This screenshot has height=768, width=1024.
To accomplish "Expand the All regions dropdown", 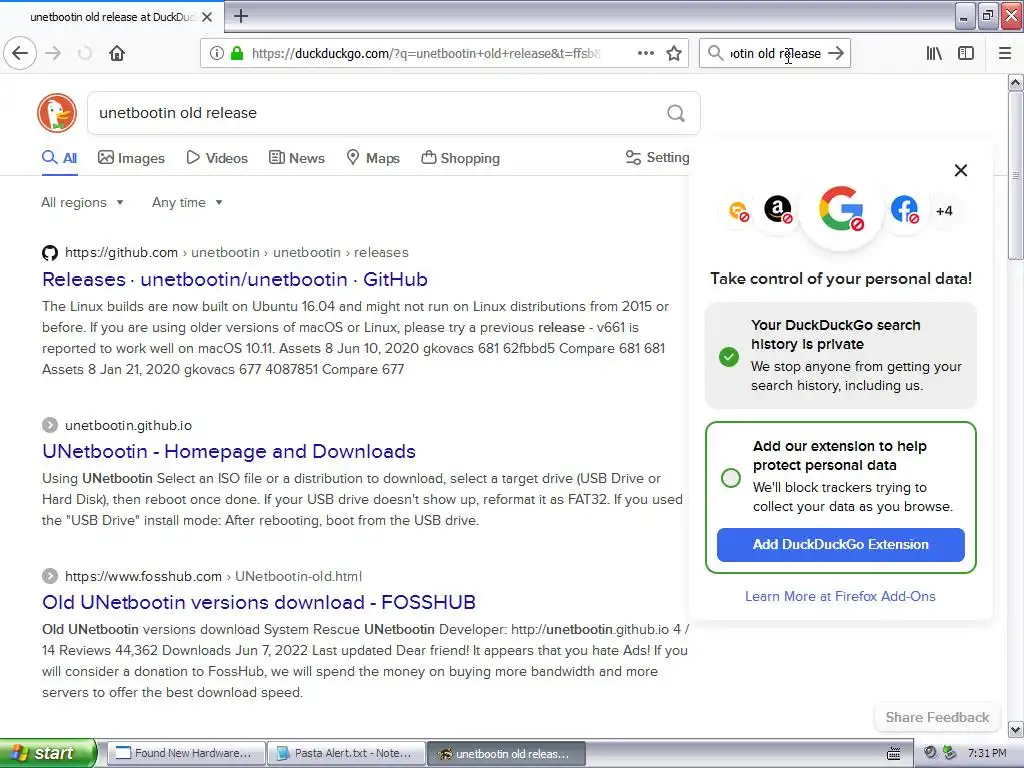I will click(x=82, y=202).
